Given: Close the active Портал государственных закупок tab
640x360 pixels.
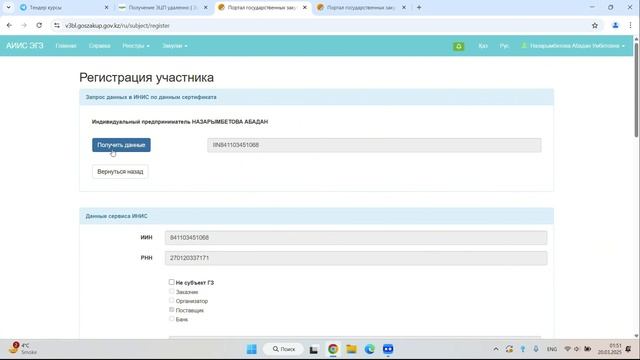Looking at the screenshot, I should coord(304,7).
